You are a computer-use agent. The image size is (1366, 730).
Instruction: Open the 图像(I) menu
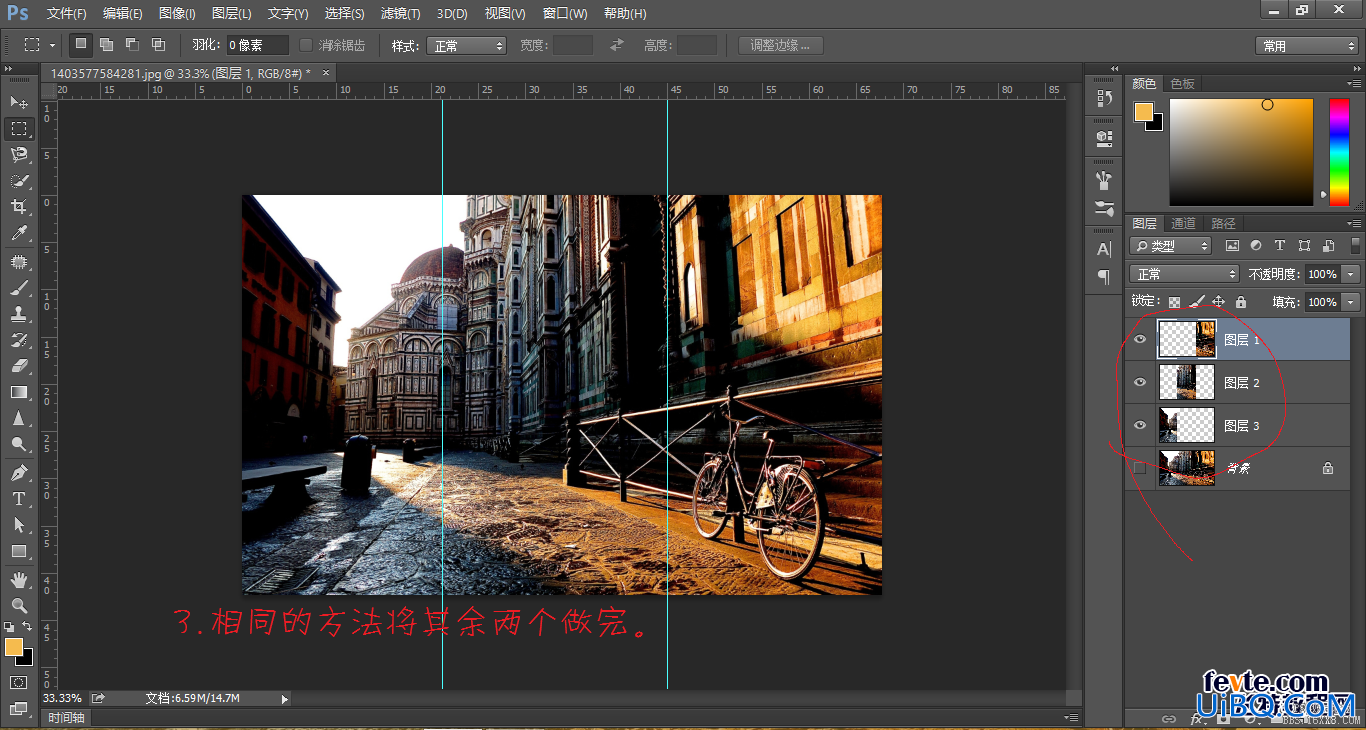pos(177,13)
